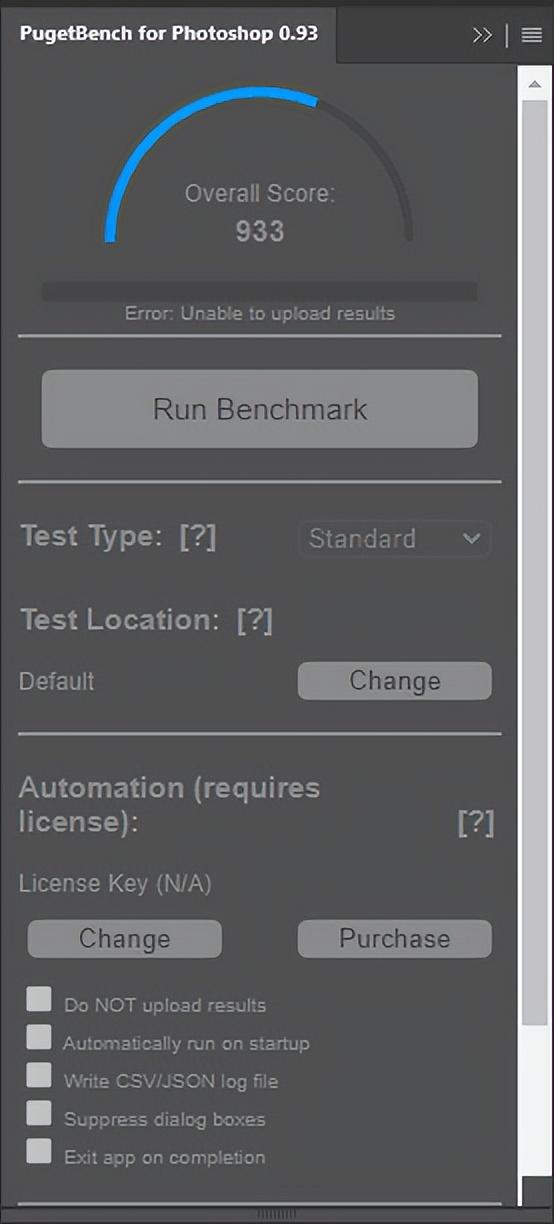Start the Run Benchmark button
554x1224 pixels.
[260, 409]
